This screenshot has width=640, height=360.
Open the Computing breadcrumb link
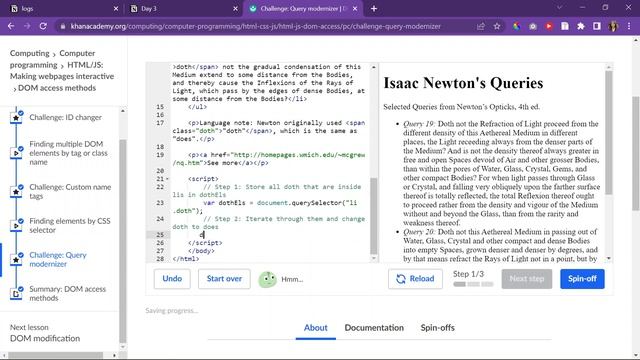29,53
